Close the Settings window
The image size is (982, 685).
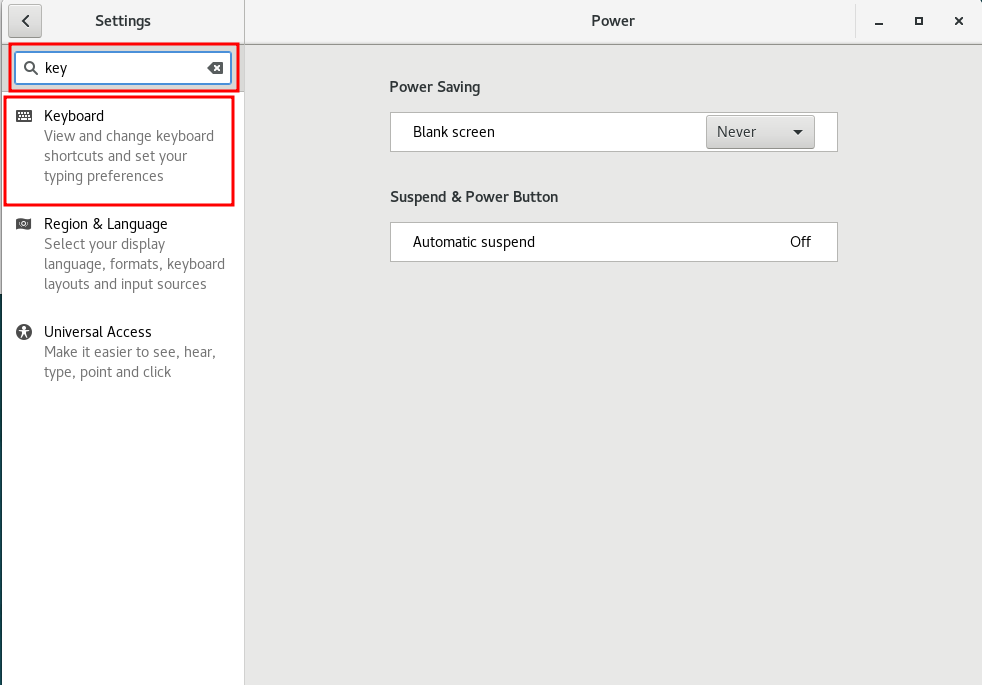coord(959,21)
